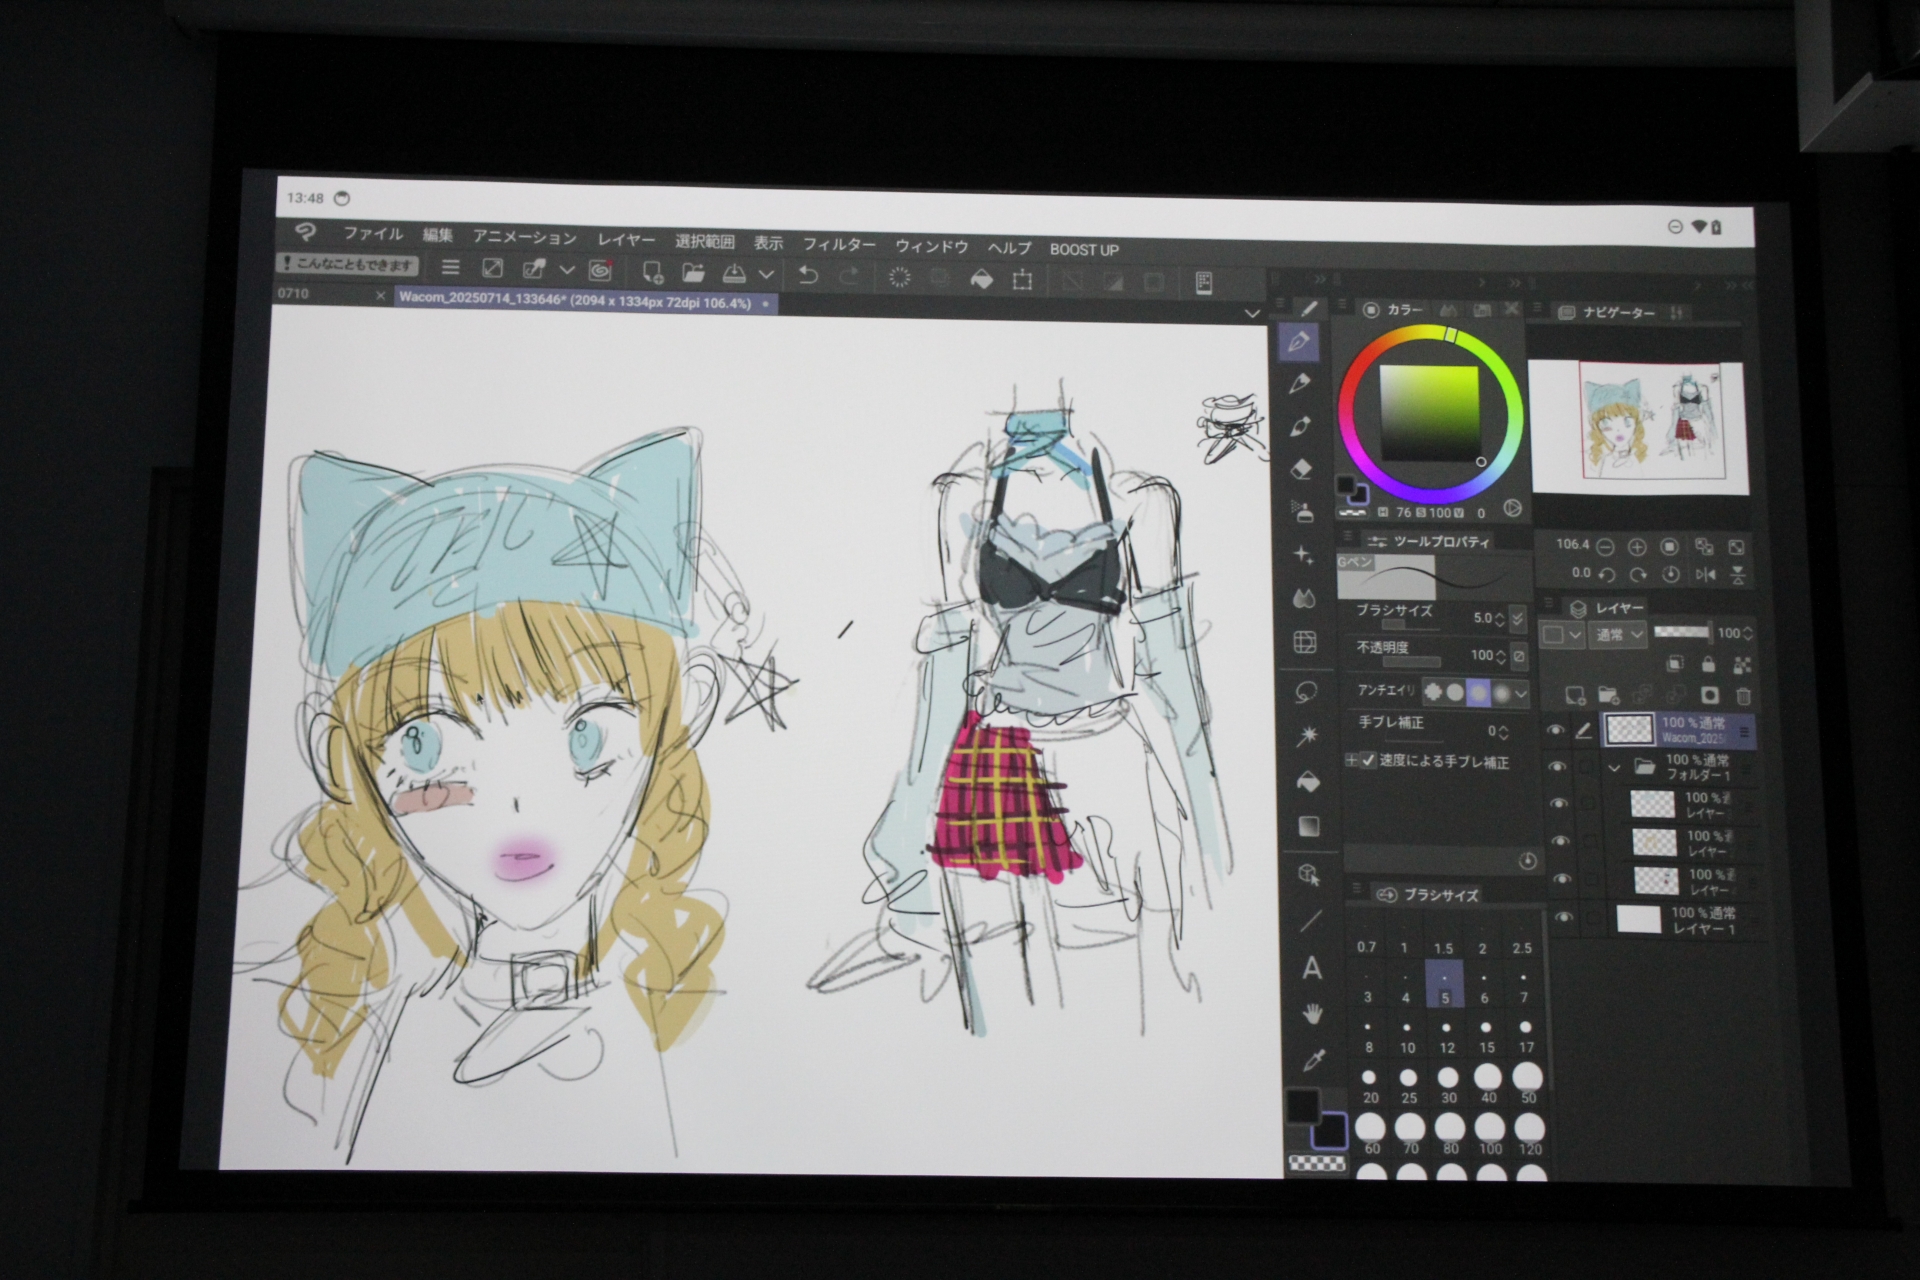The image size is (1920, 1280).
Task: Select the Gradient tool
Action: click(x=1307, y=826)
